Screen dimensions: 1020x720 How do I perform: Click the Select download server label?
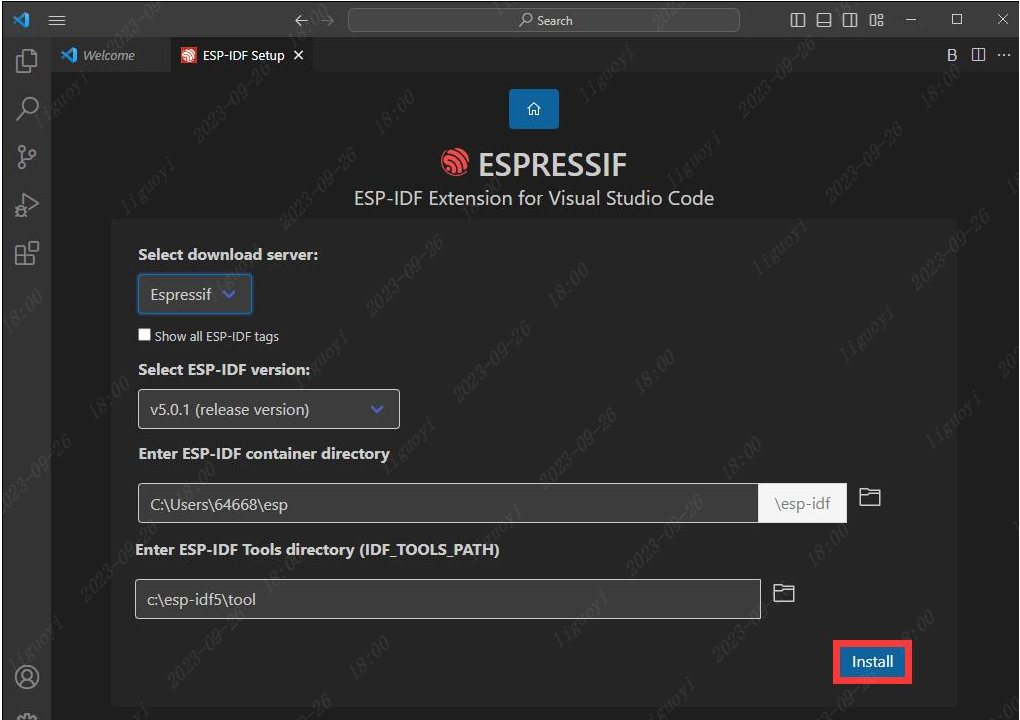228,254
